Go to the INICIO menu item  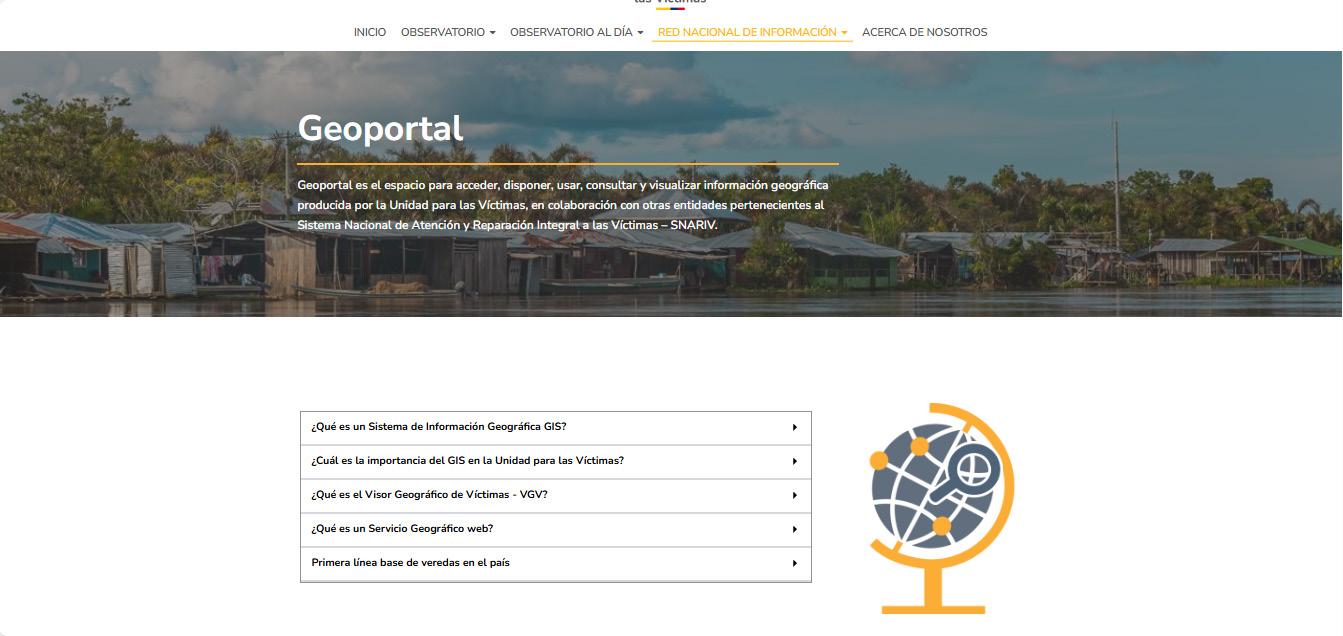coord(369,32)
